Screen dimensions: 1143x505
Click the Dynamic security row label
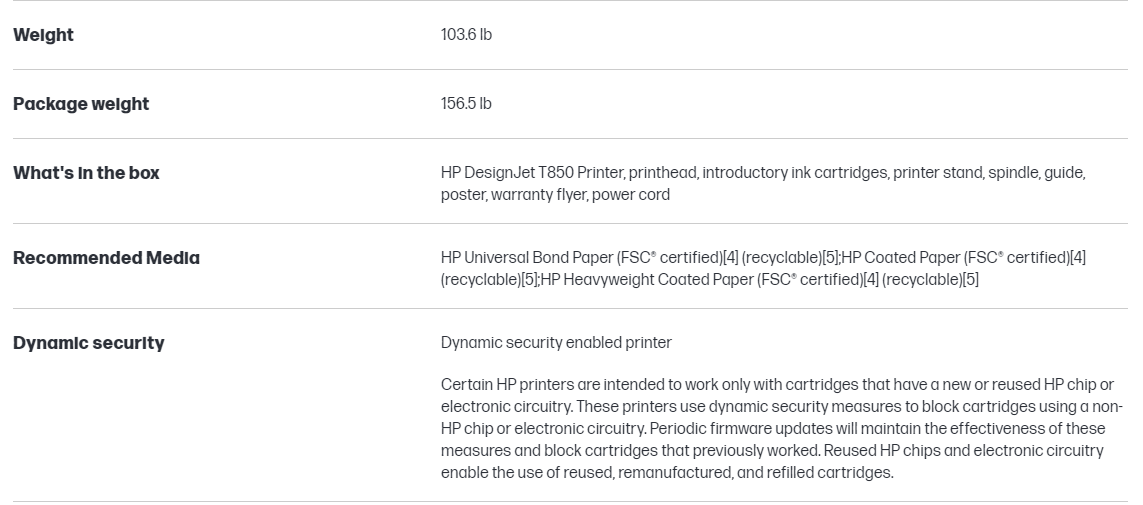point(89,343)
